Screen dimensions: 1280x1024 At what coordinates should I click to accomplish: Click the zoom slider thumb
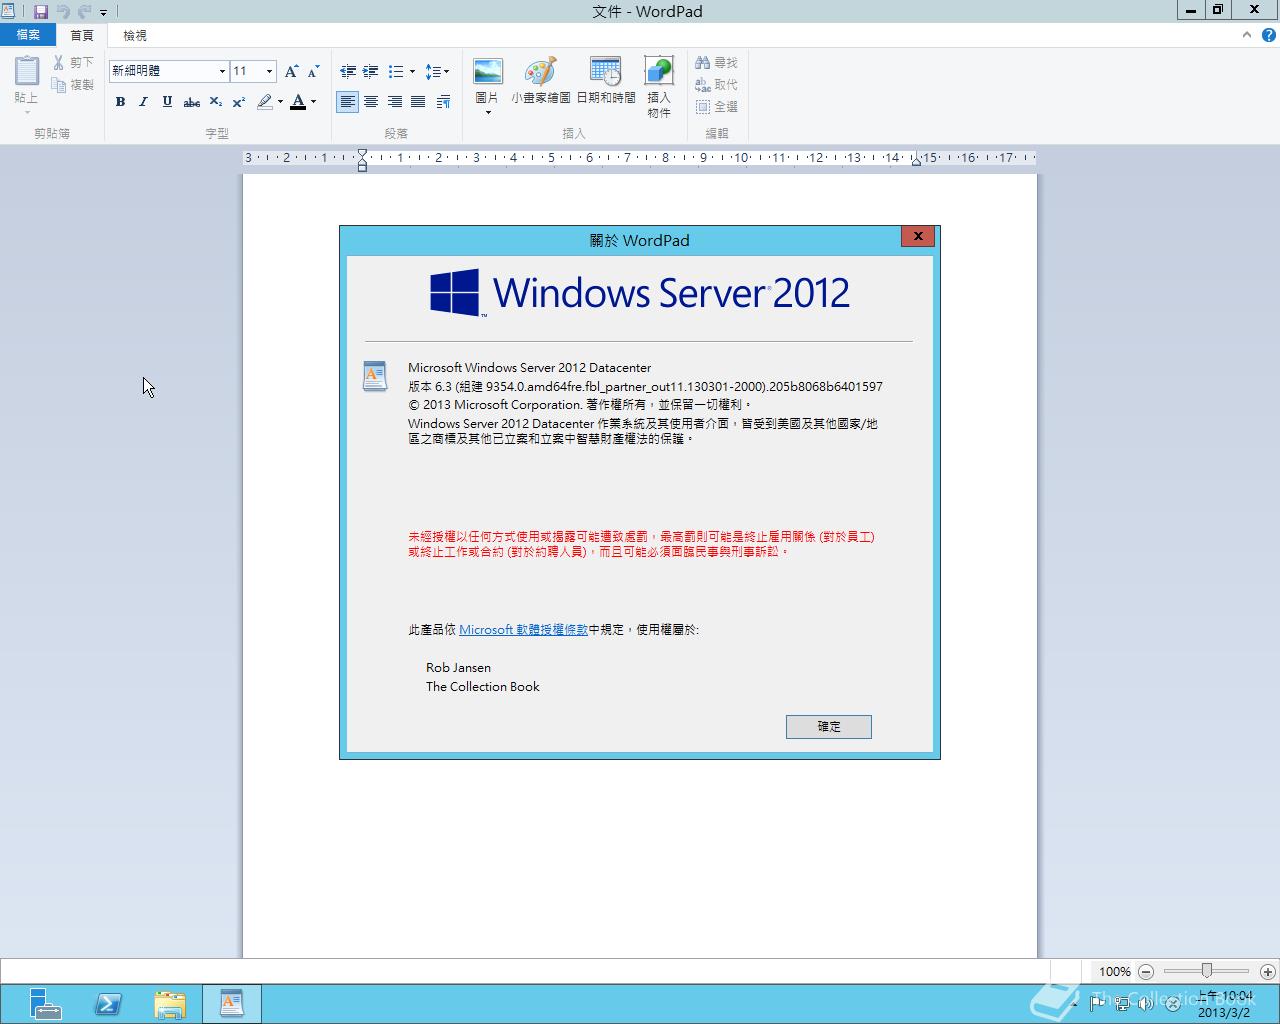pos(1207,971)
